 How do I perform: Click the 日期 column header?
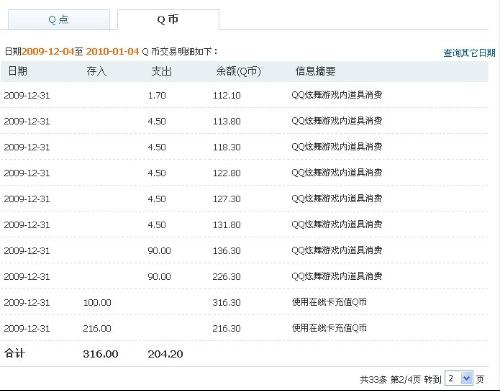coord(18,71)
